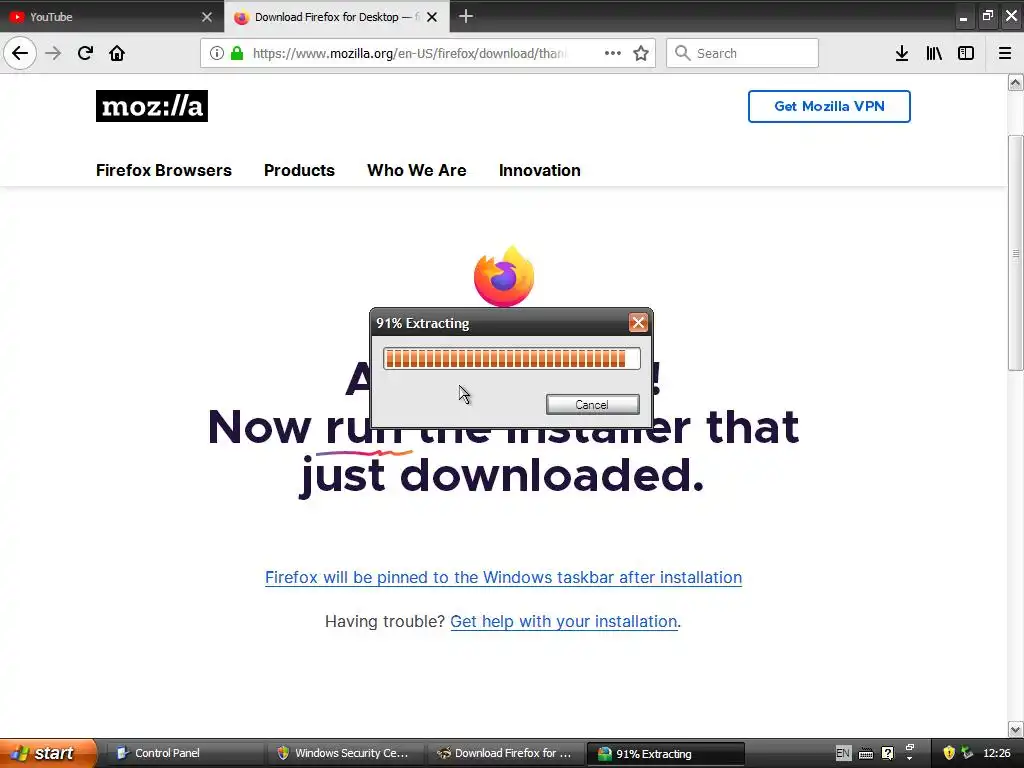The image size is (1024, 768).
Task: Open the Windows Start menu
Action: click(x=47, y=753)
